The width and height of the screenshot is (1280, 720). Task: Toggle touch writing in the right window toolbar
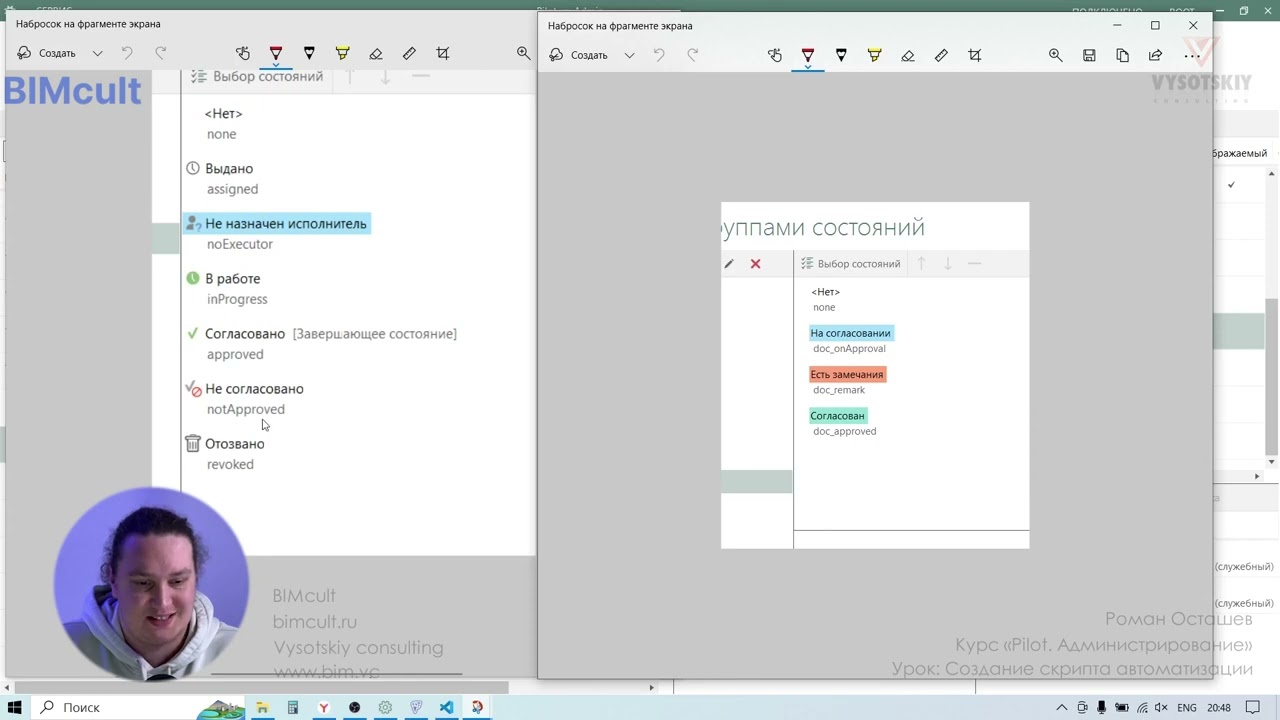click(775, 55)
